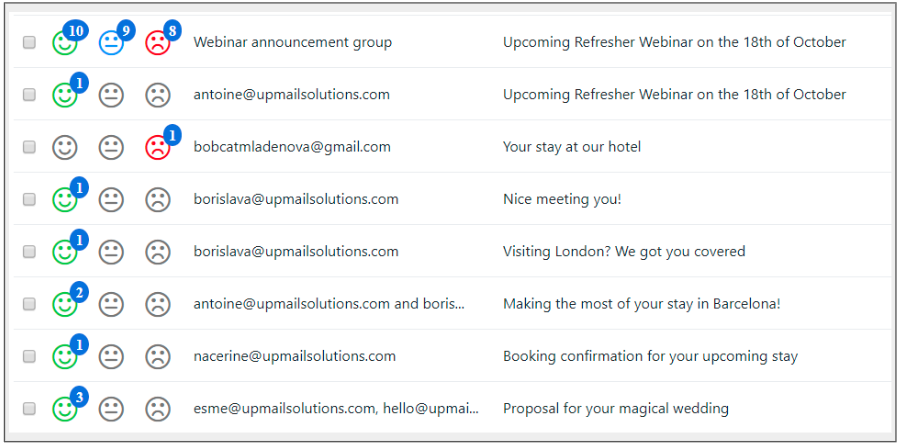Click sad face in Proposal for wedding row
The height and width of the screenshot is (447, 900).
(x=157, y=408)
